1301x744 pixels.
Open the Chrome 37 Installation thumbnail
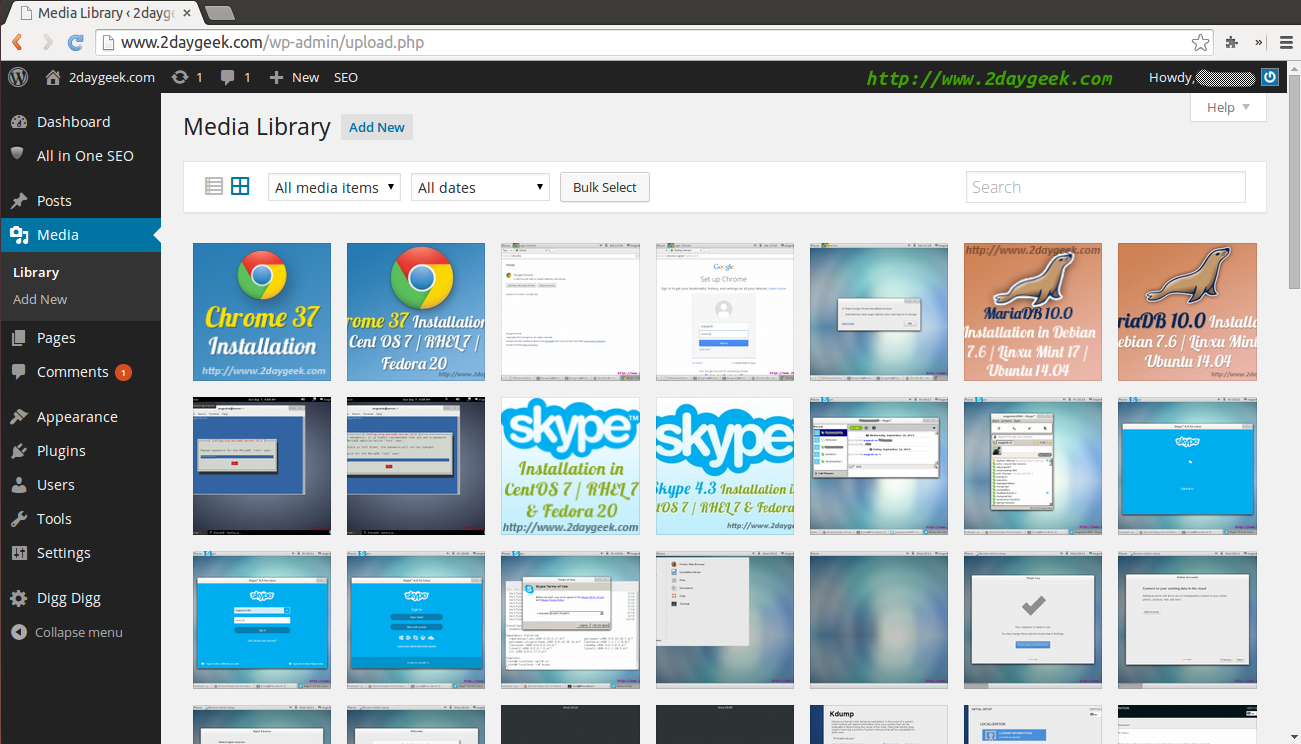click(262, 311)
